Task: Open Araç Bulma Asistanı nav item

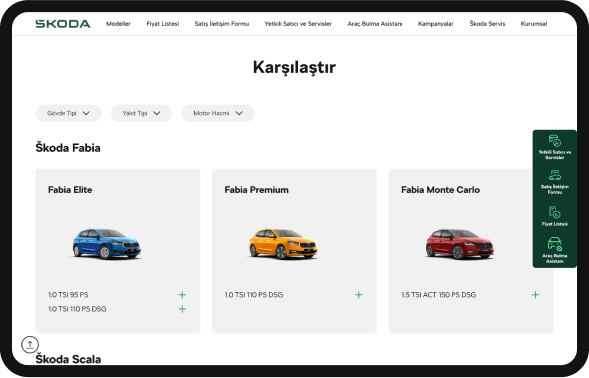Action: click(375, 24)
